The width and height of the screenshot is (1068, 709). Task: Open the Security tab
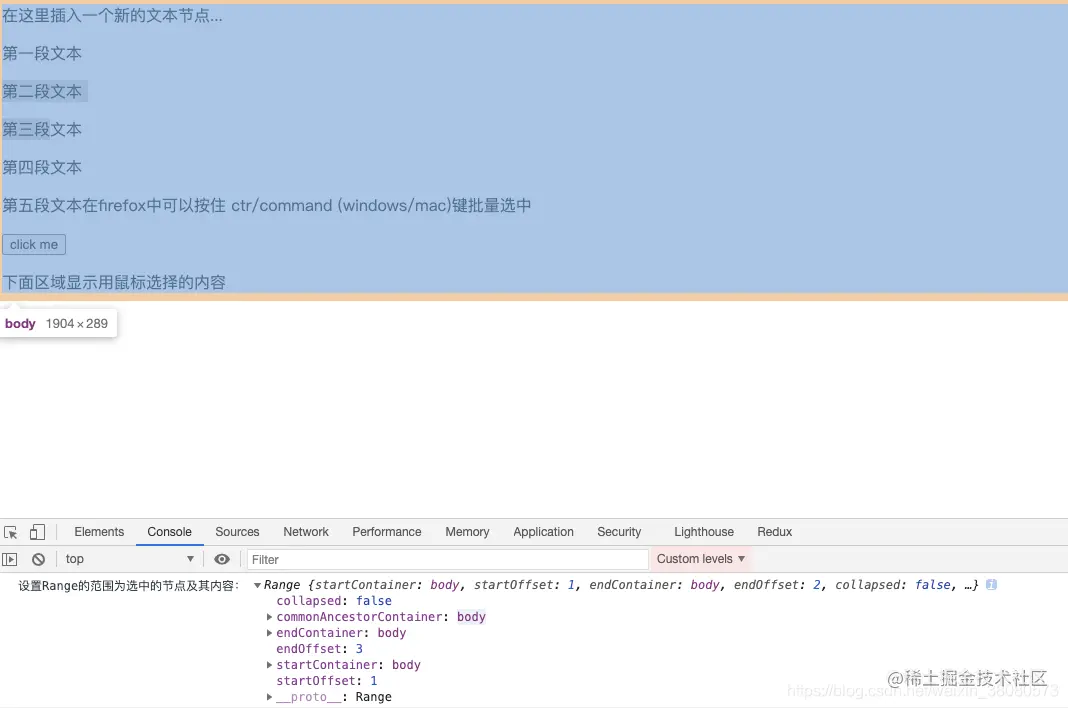click(x=619, y=532)
